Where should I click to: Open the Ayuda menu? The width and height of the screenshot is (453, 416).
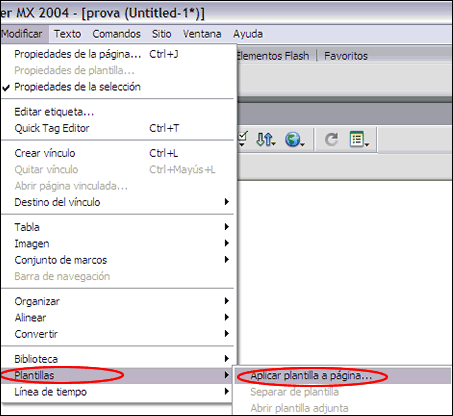pyautogui.click(x=248, y=34)
